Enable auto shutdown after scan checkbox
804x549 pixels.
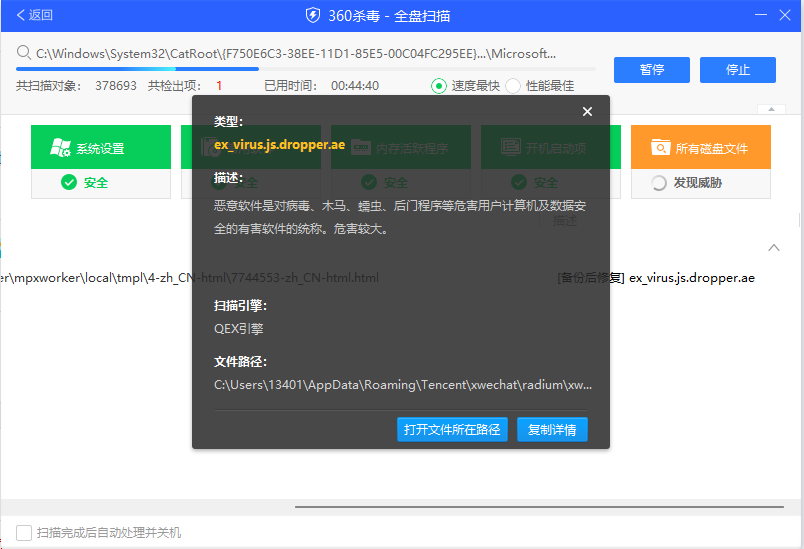(24, 533)
